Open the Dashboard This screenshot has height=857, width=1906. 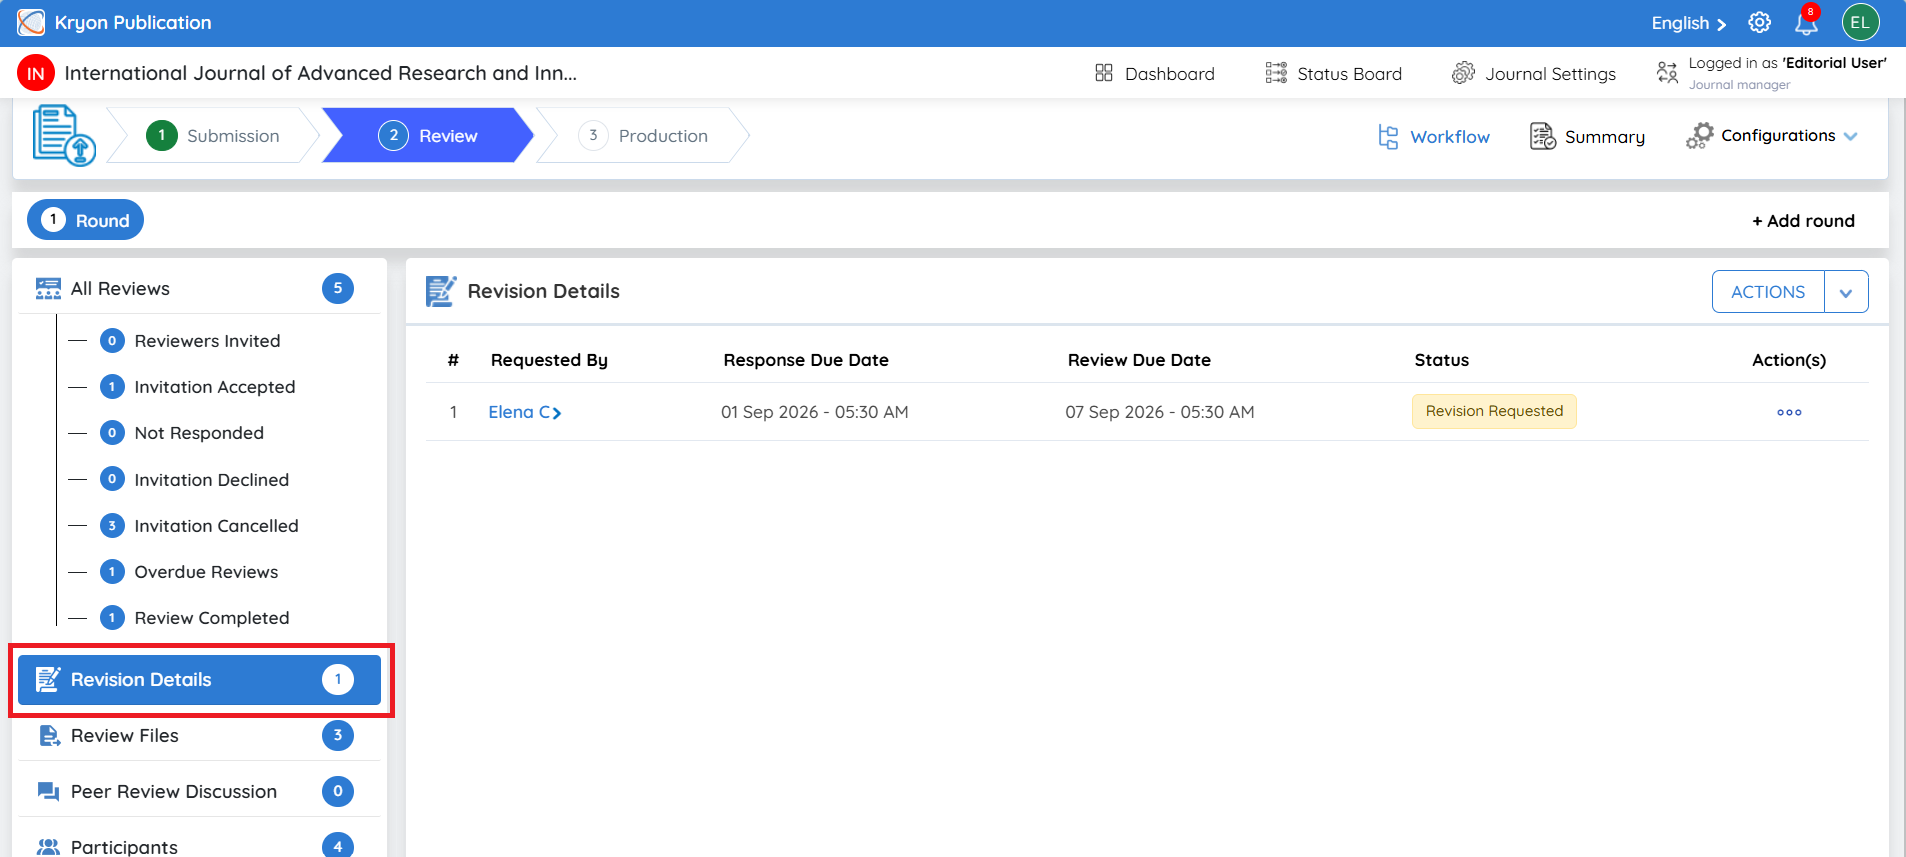pos(1155,73)
